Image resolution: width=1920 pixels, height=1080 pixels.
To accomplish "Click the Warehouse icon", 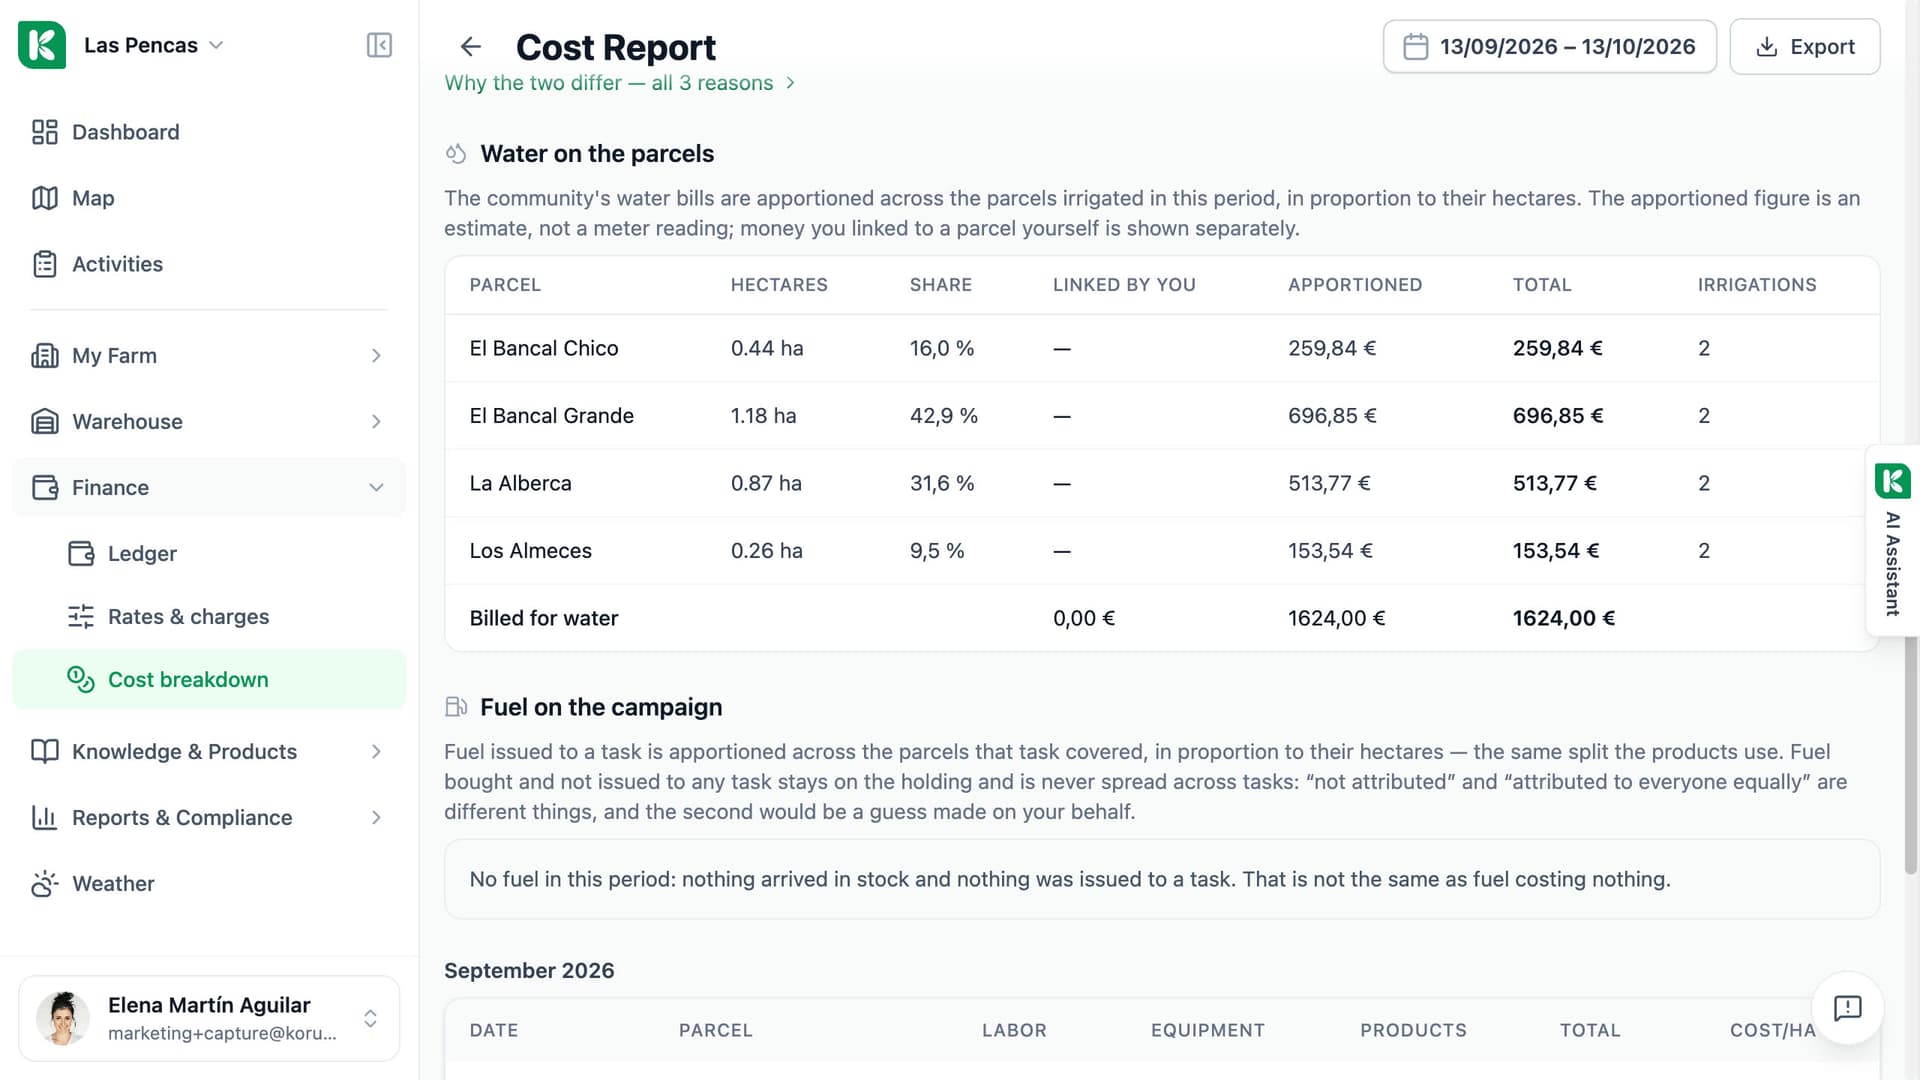I will [45, 422].
